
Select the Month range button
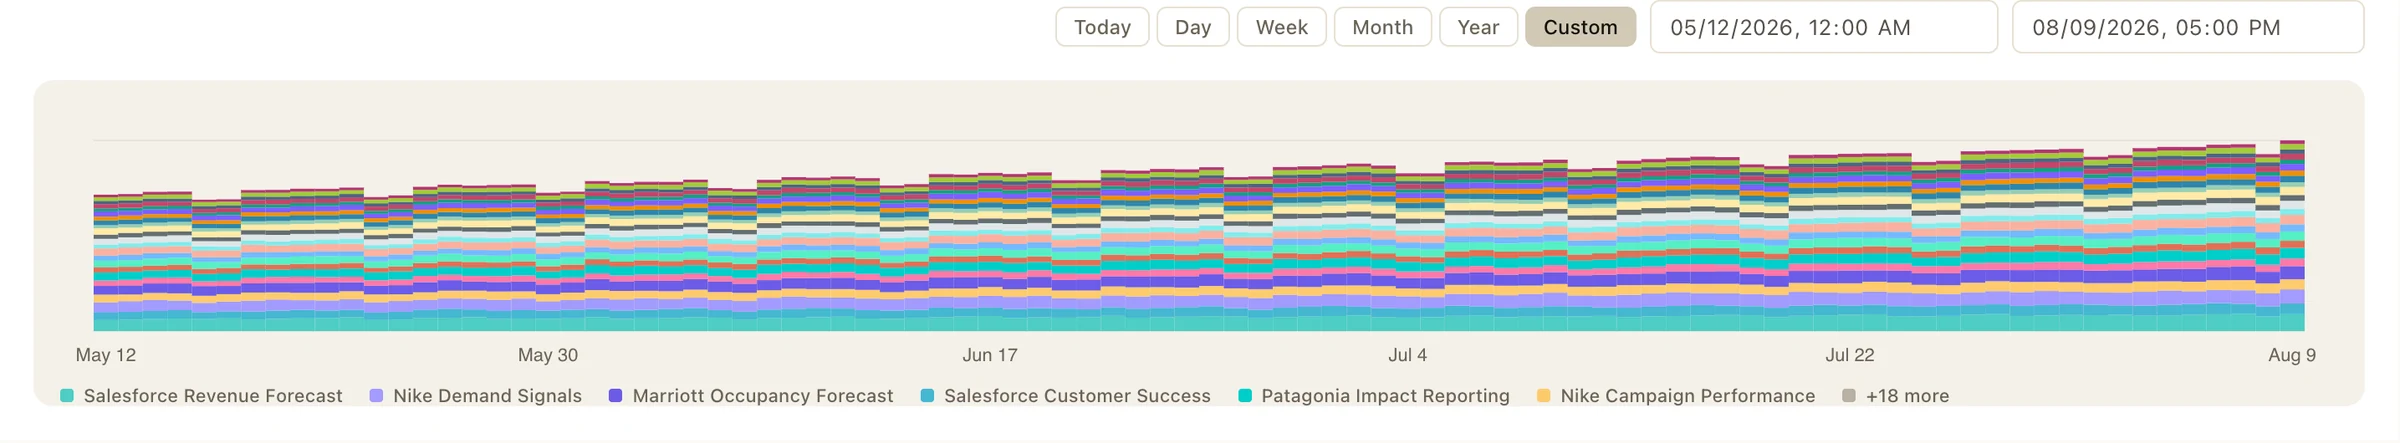[1382, 27]
